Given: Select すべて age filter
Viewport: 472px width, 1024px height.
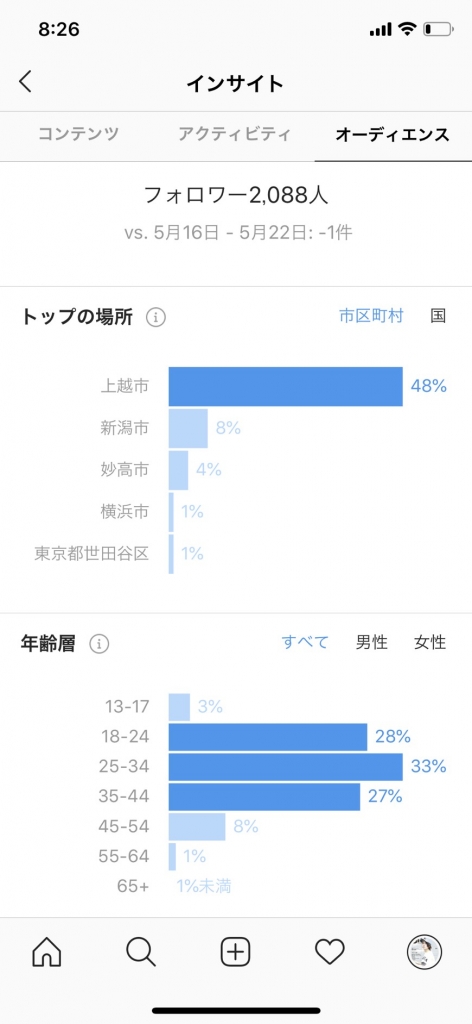Looking at the screenshot, I should (x=305, y=642).
